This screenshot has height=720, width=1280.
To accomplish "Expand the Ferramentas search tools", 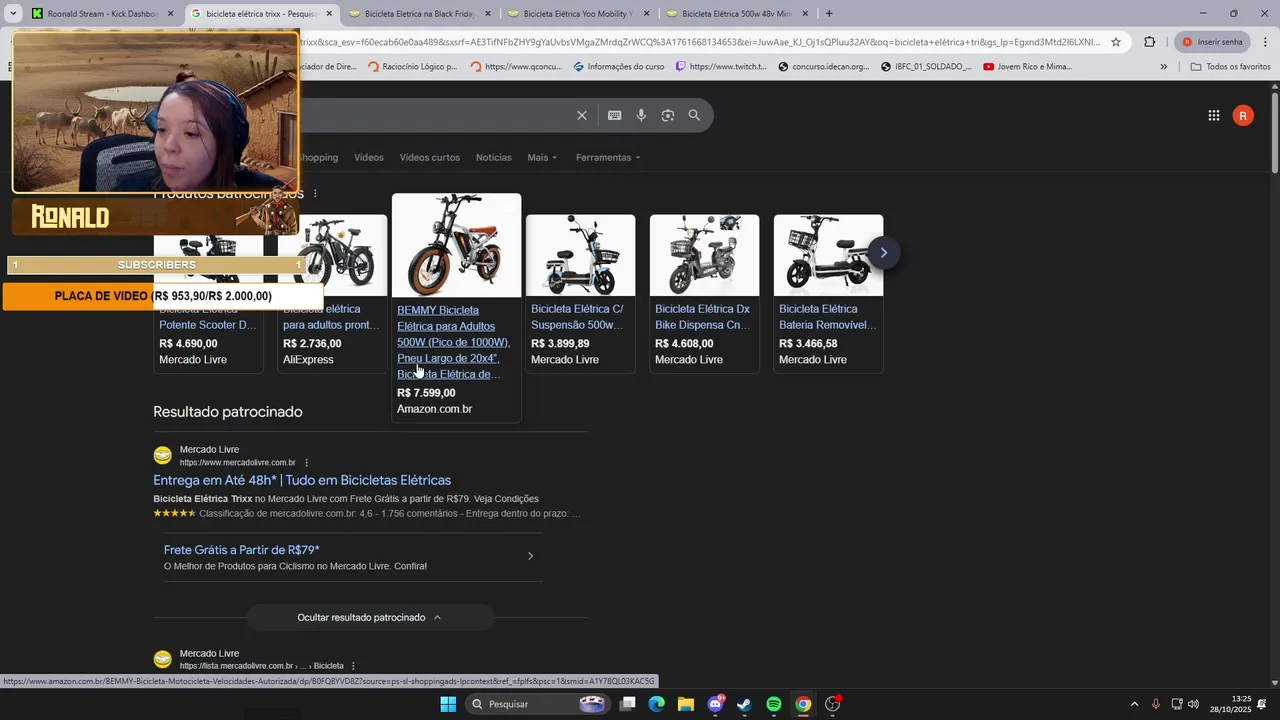I will click(608, 157).
